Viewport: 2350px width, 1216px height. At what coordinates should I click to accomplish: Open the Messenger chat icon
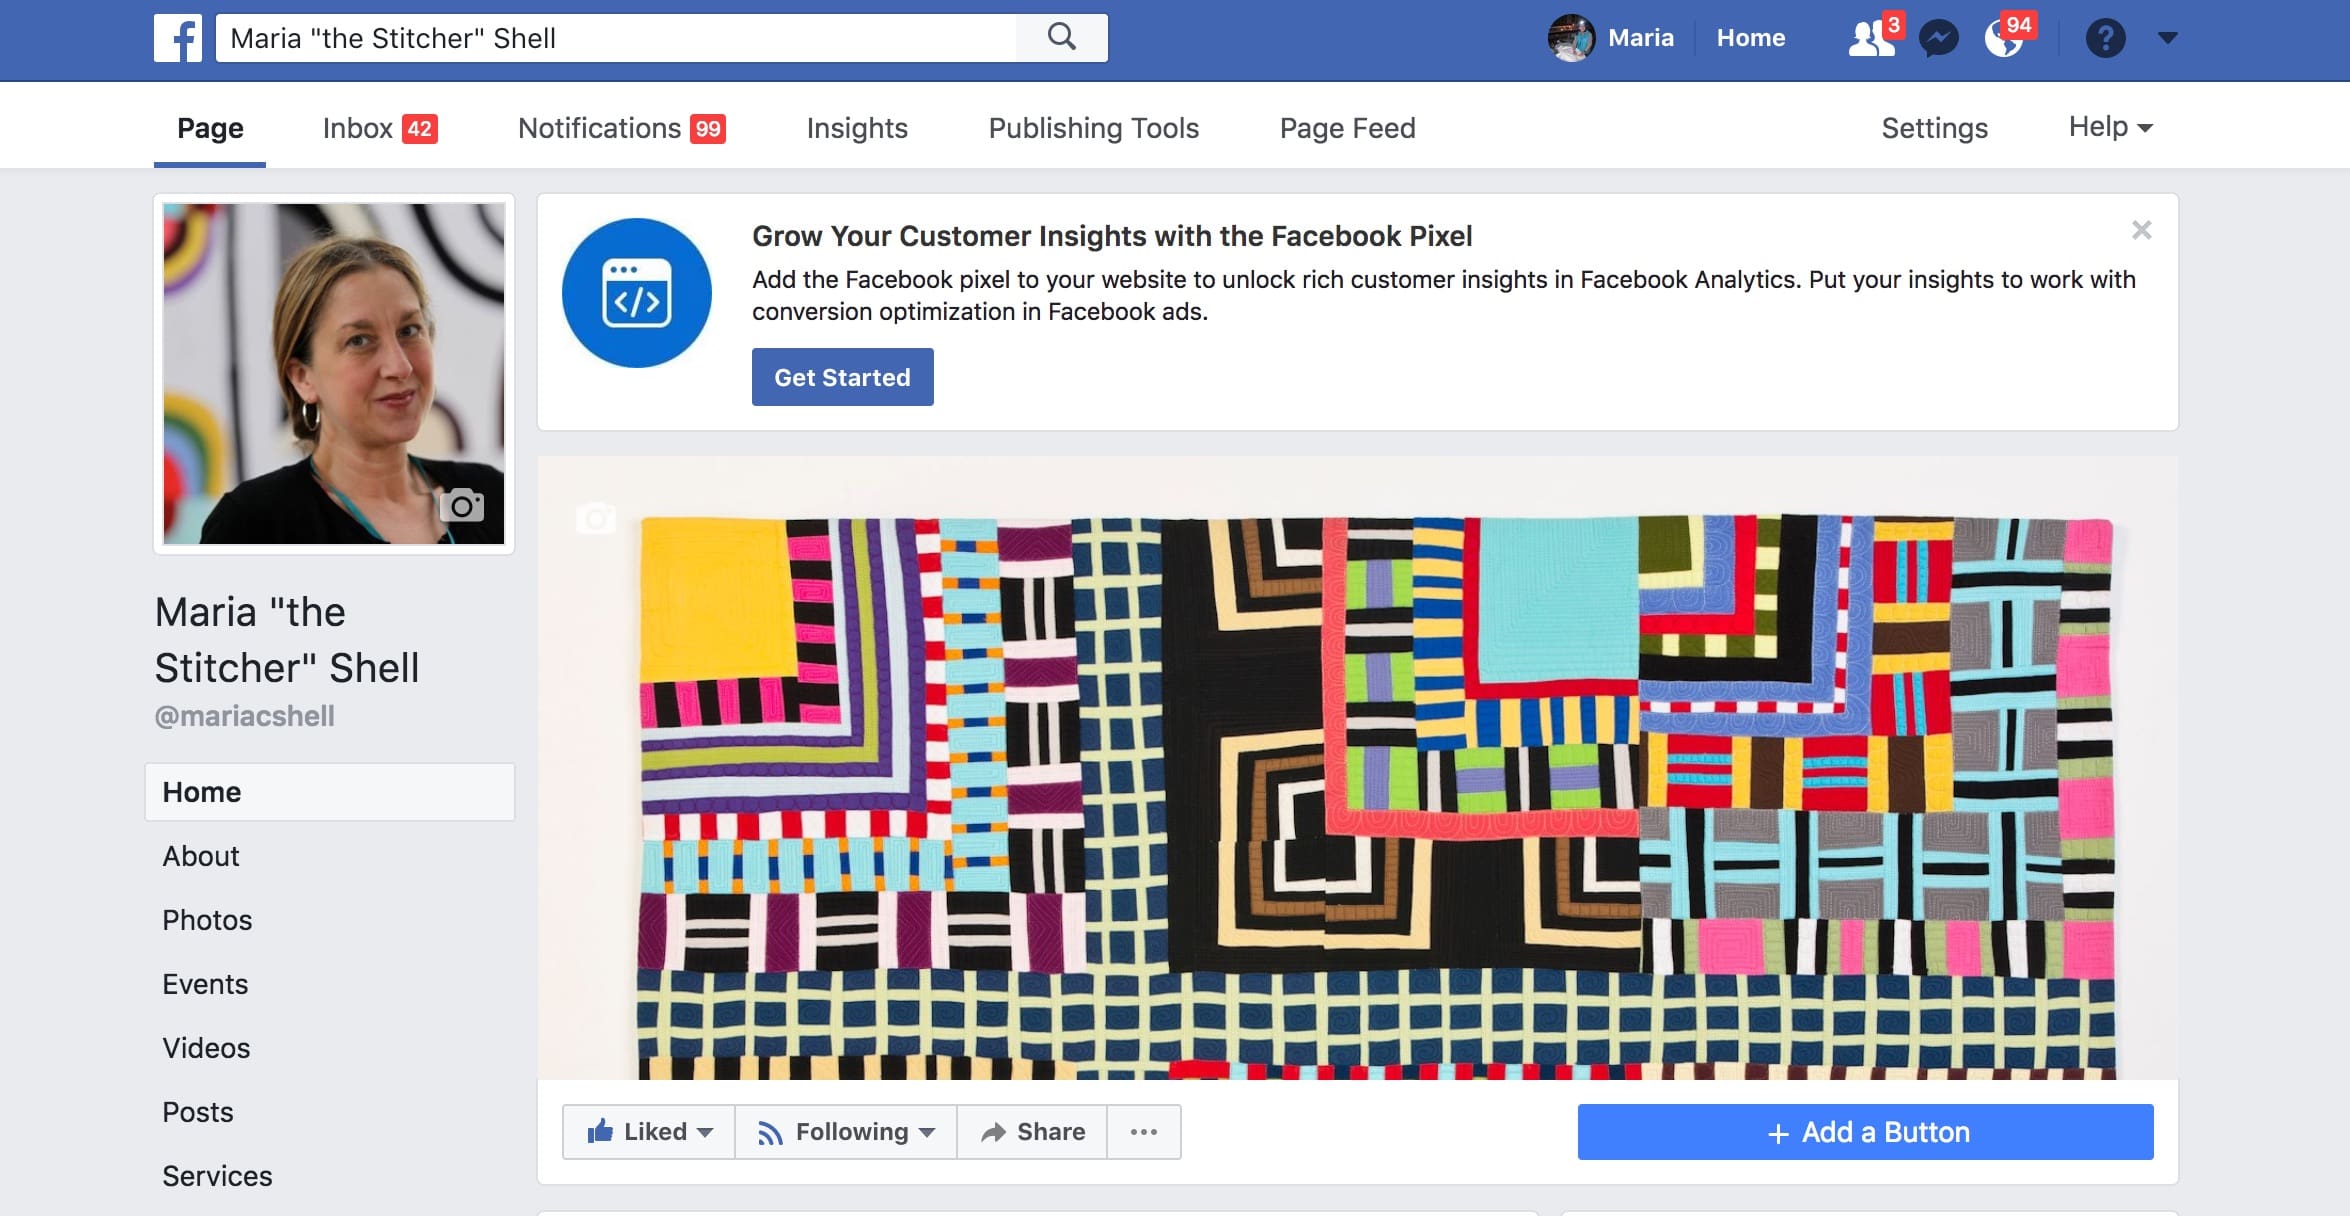click(1938, 39)
